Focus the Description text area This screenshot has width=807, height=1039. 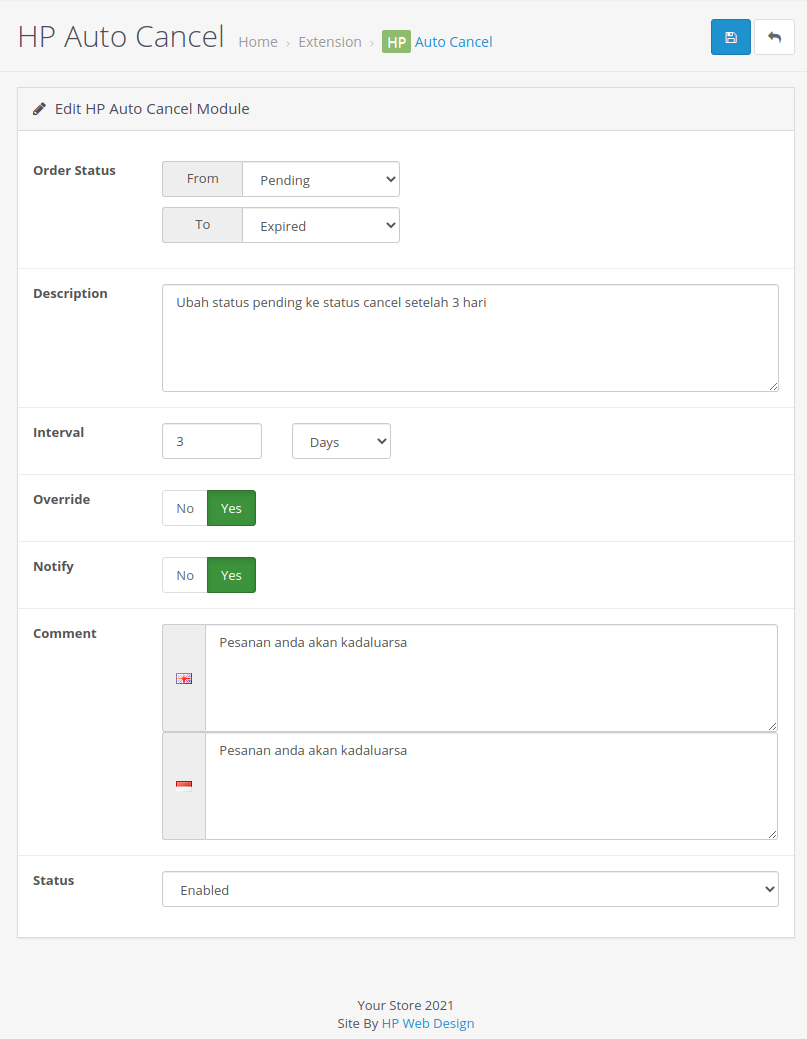(470, 338)
